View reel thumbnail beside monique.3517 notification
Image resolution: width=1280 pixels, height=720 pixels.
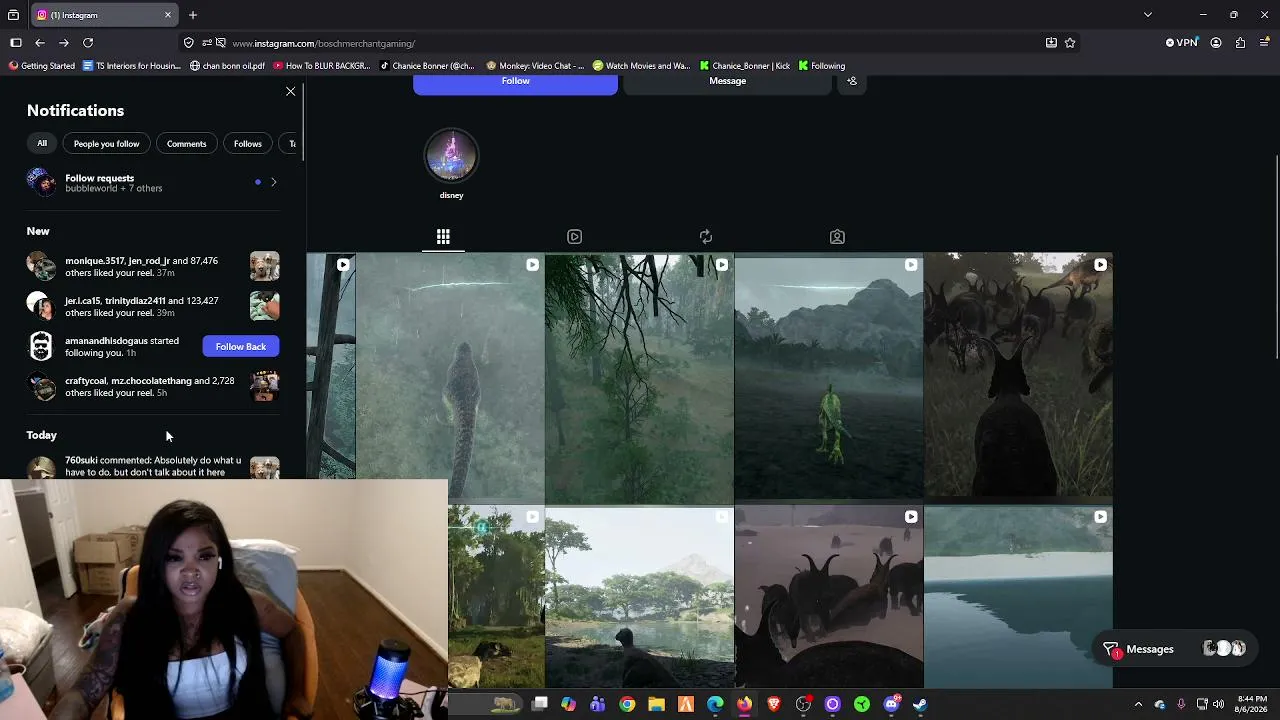(x=265, y=266)
